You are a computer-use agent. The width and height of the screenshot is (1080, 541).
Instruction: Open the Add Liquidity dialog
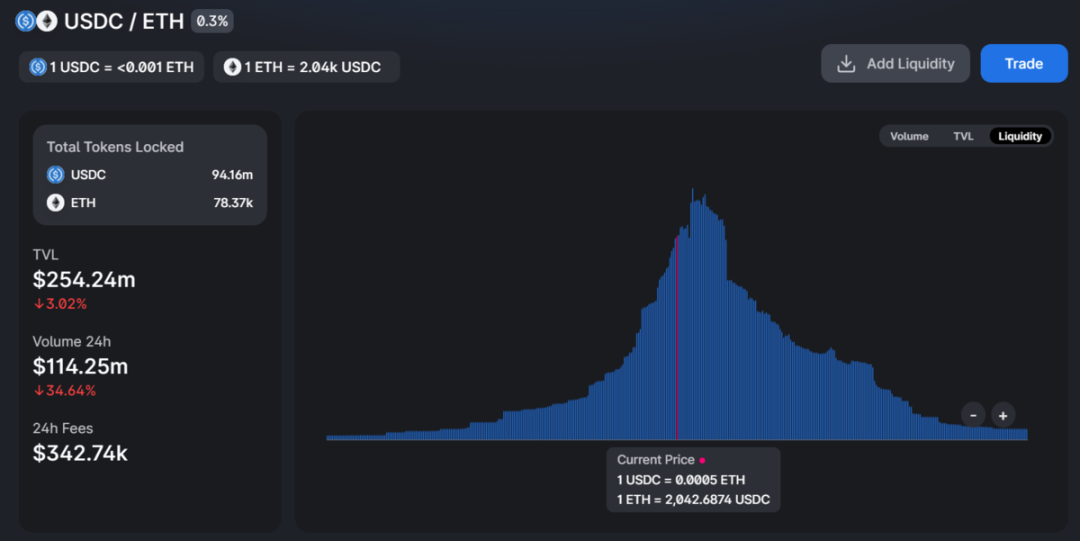click(x=895, y=63)
